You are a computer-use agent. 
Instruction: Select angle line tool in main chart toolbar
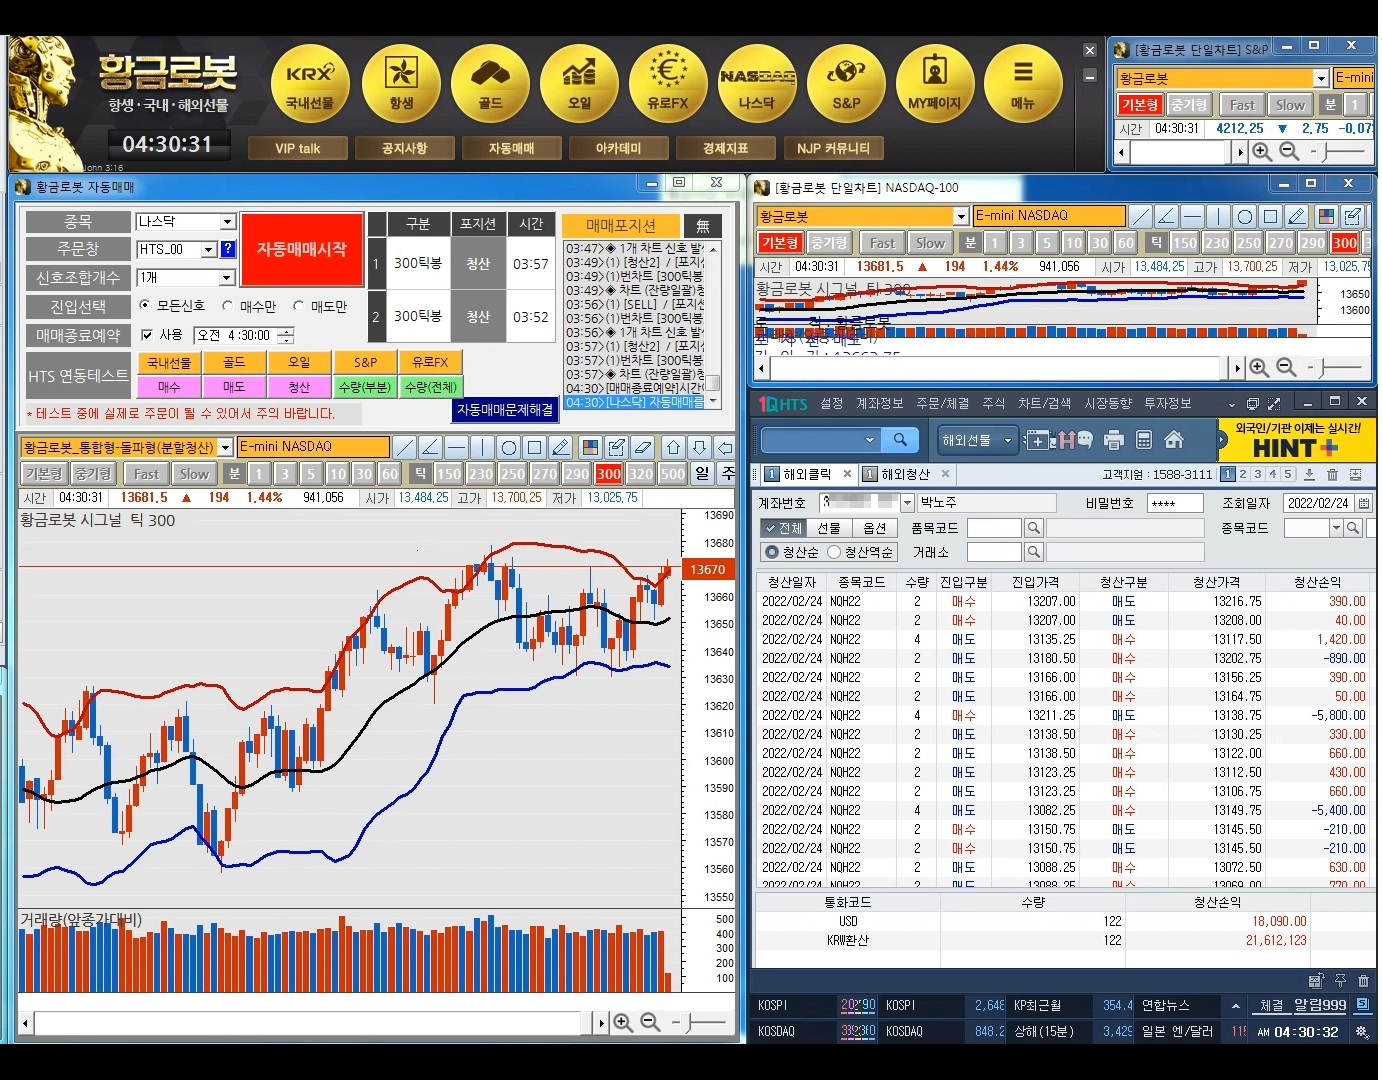click(x=430, y=447)
